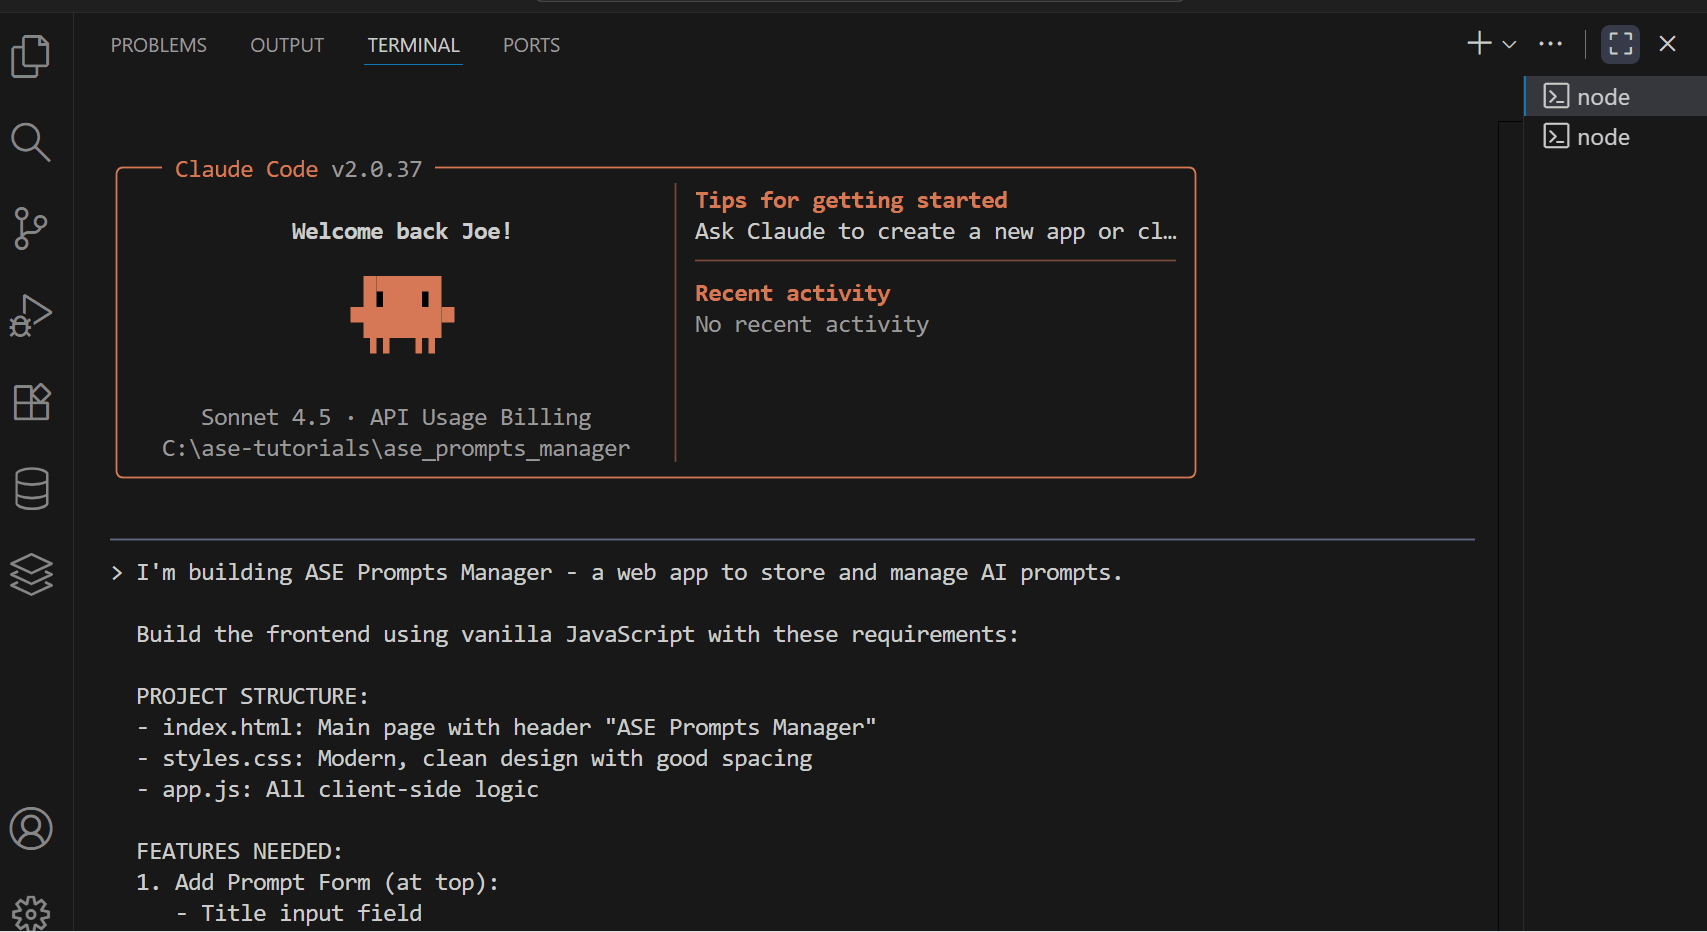Close the terminal panel
This screenshot has width=1707, height=932.
[x=1667, y=44]
